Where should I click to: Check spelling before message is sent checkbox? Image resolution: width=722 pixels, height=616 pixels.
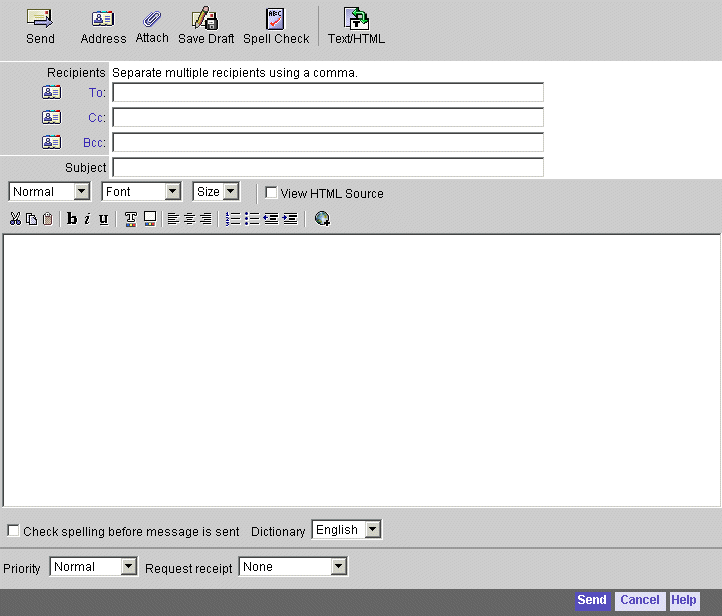click(x=14, y=530)
